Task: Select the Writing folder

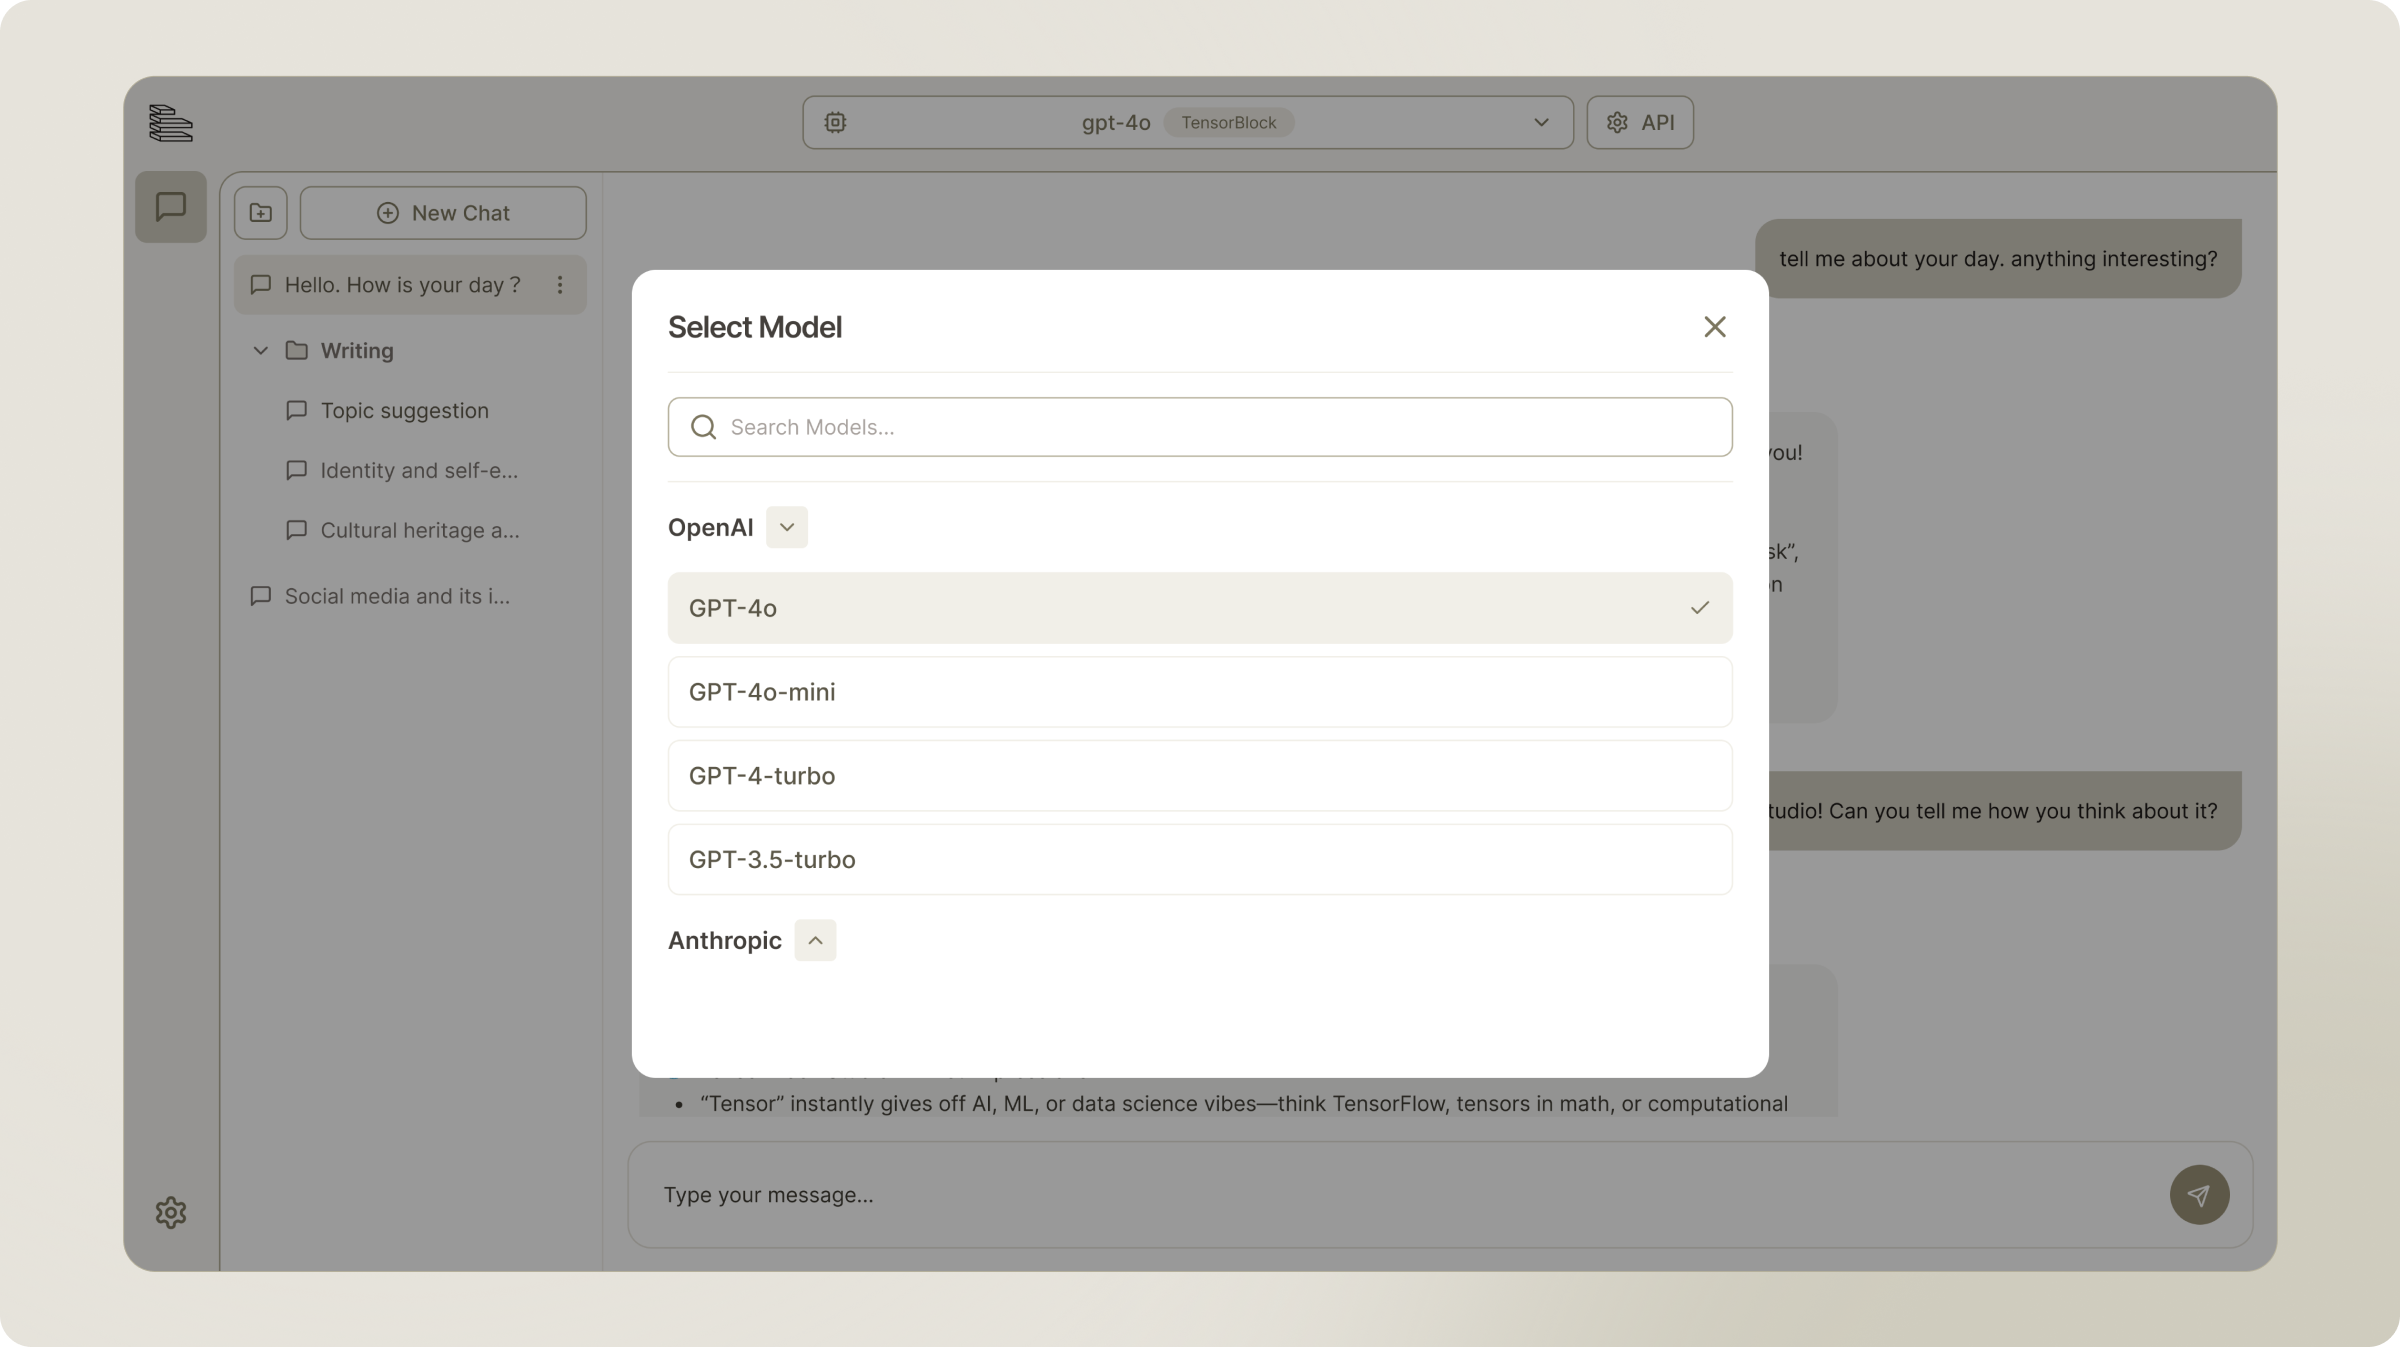Action: (x=357, y=351)
